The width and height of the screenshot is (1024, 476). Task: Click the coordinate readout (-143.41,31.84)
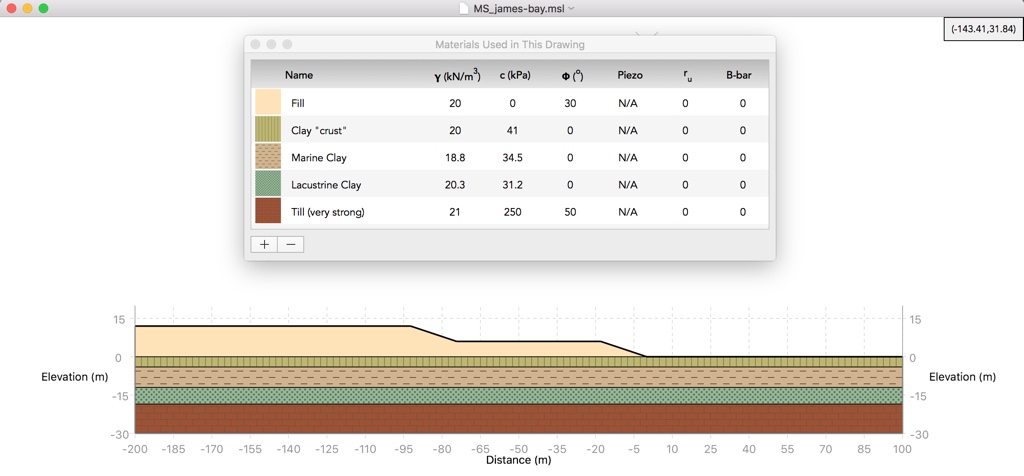pos(983,29)
